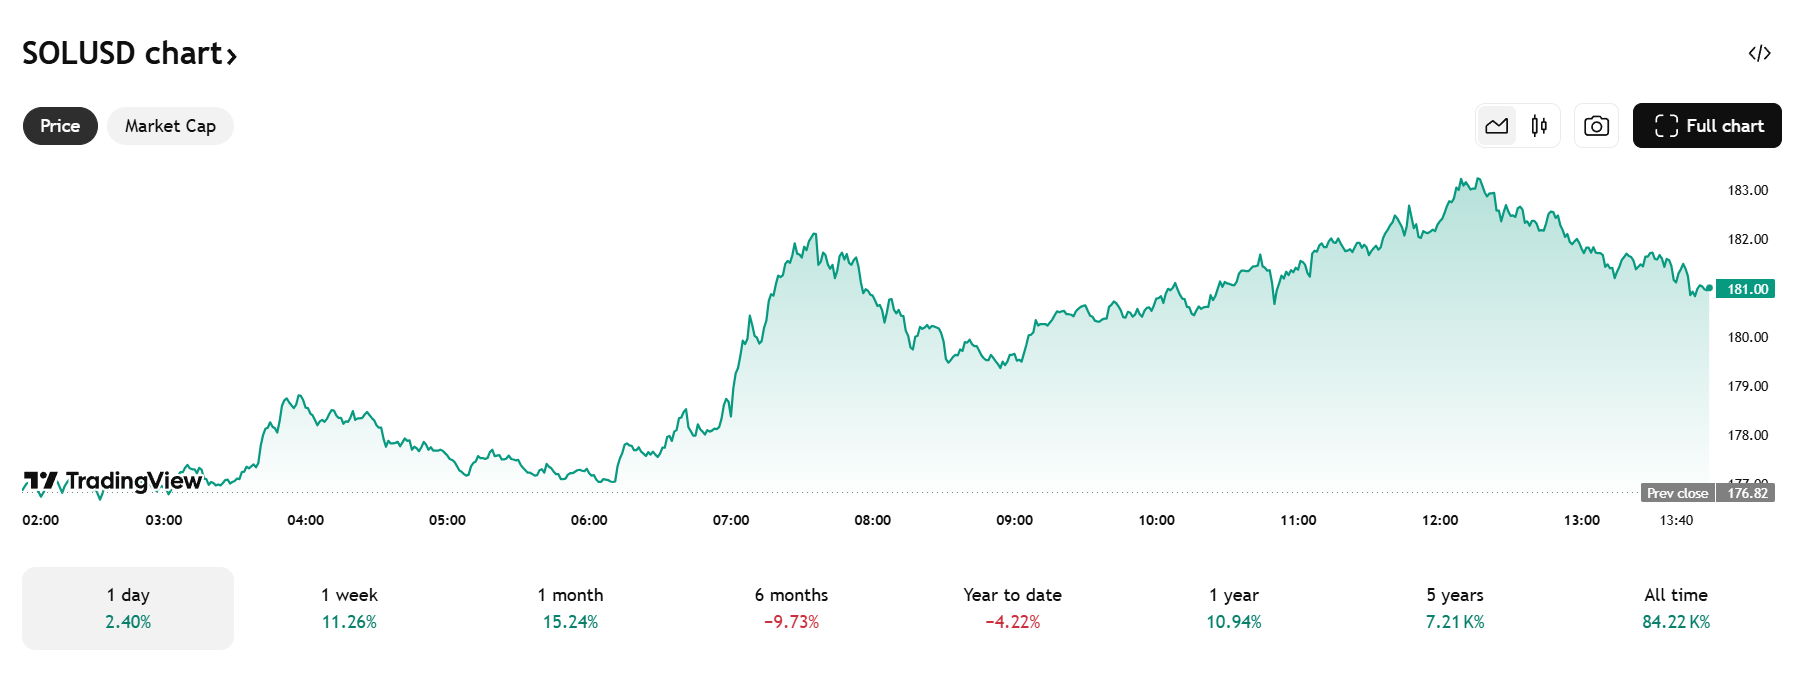Image resolution: width=1810 pixels, height=688 pixels.
Task: Toggle the Price display on
Action: (x=59, y=126)
